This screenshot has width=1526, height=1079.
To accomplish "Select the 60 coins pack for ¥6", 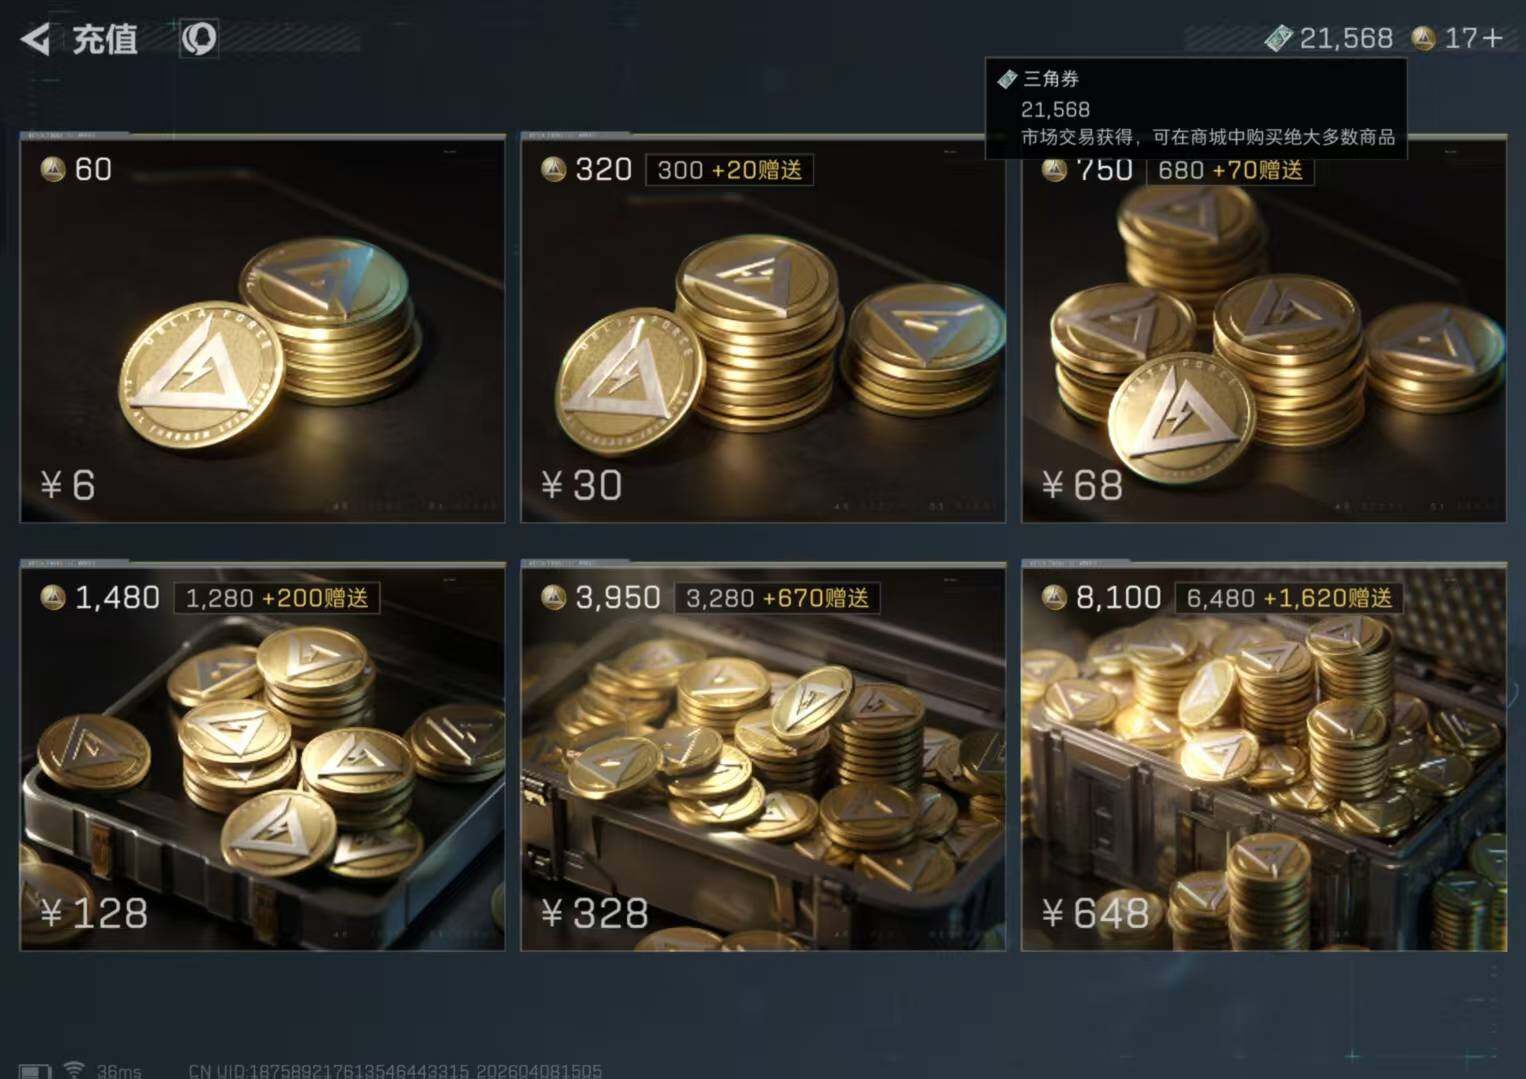I will tap(262, 328).
